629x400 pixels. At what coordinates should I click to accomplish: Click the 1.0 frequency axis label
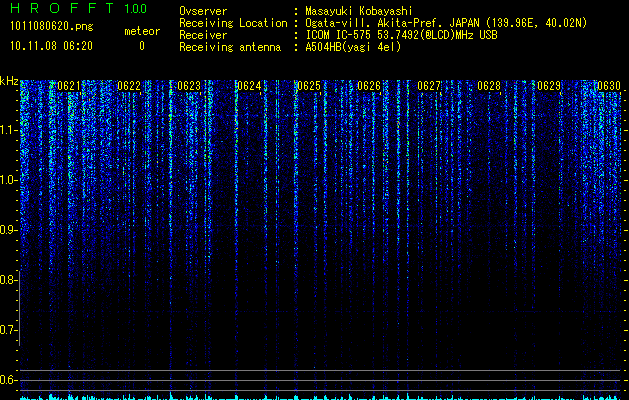click(8, 180)
